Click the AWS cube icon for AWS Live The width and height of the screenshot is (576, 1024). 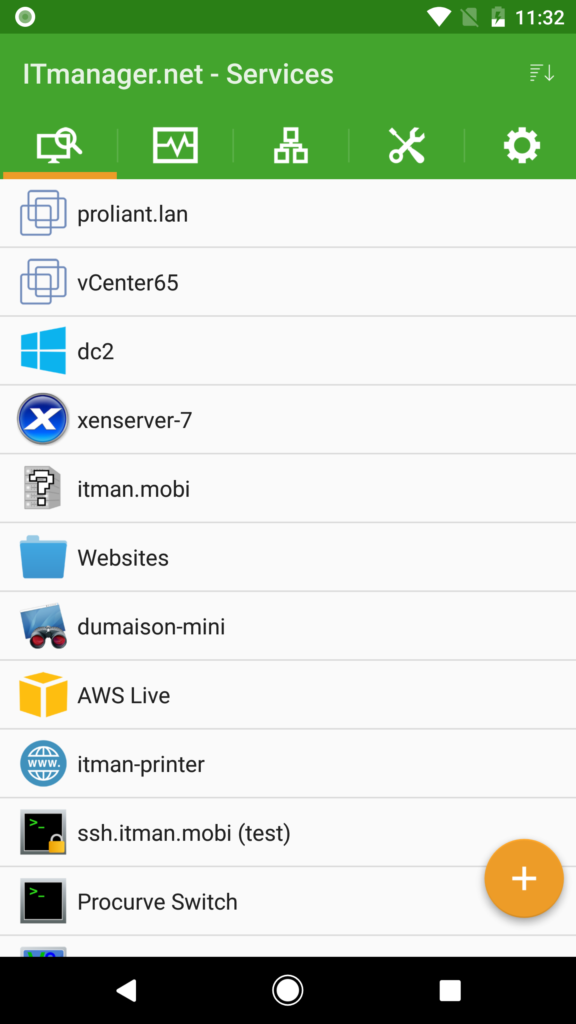click(42, 694)
